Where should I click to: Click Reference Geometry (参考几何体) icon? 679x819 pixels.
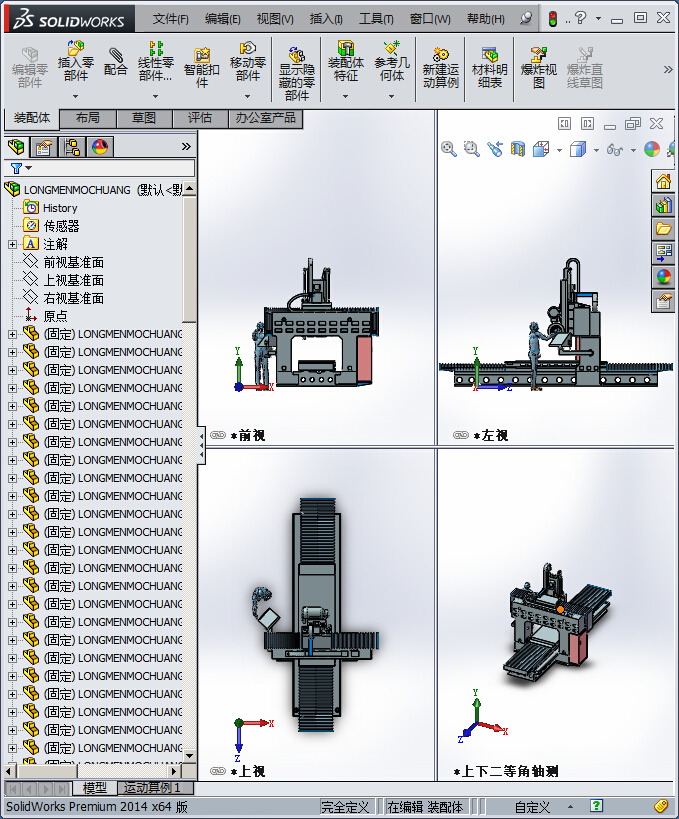[391, 48]
